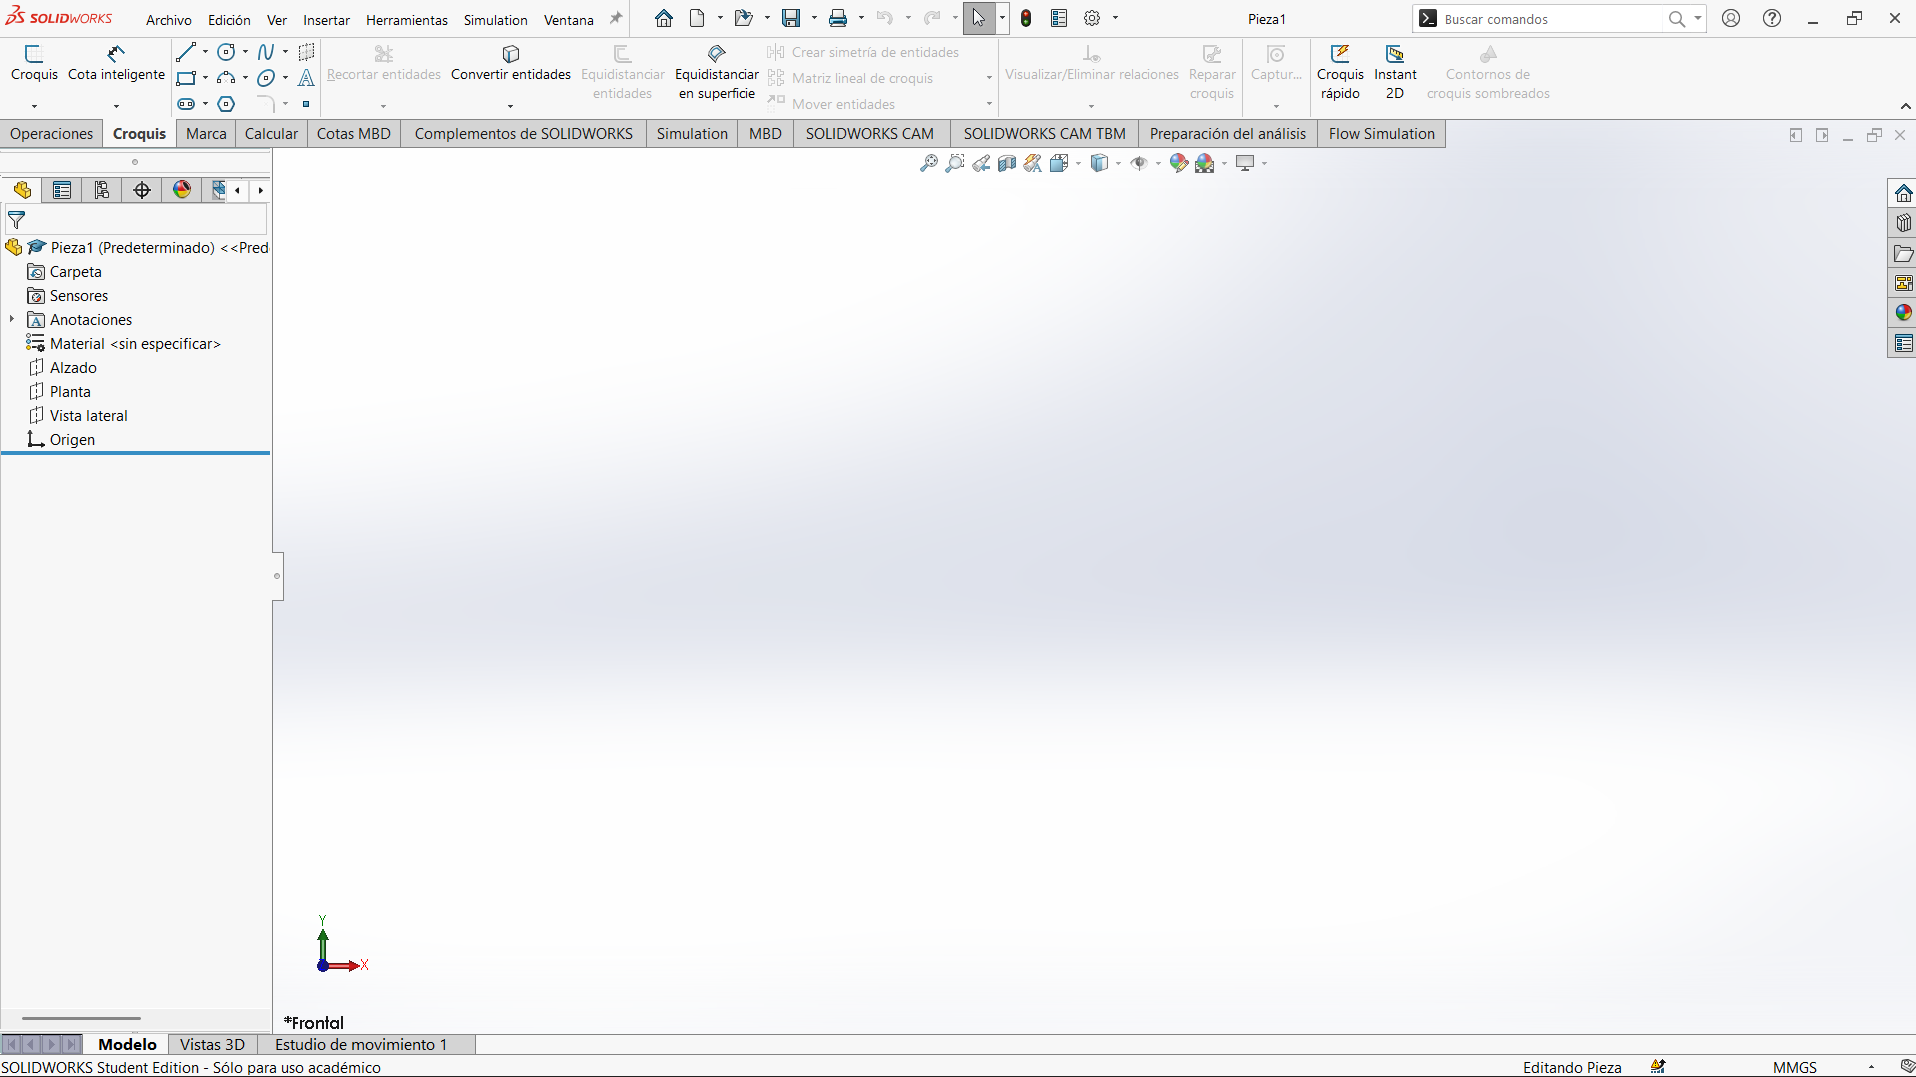Open Estudio de movimiento 1 tab

(361, 1044)
